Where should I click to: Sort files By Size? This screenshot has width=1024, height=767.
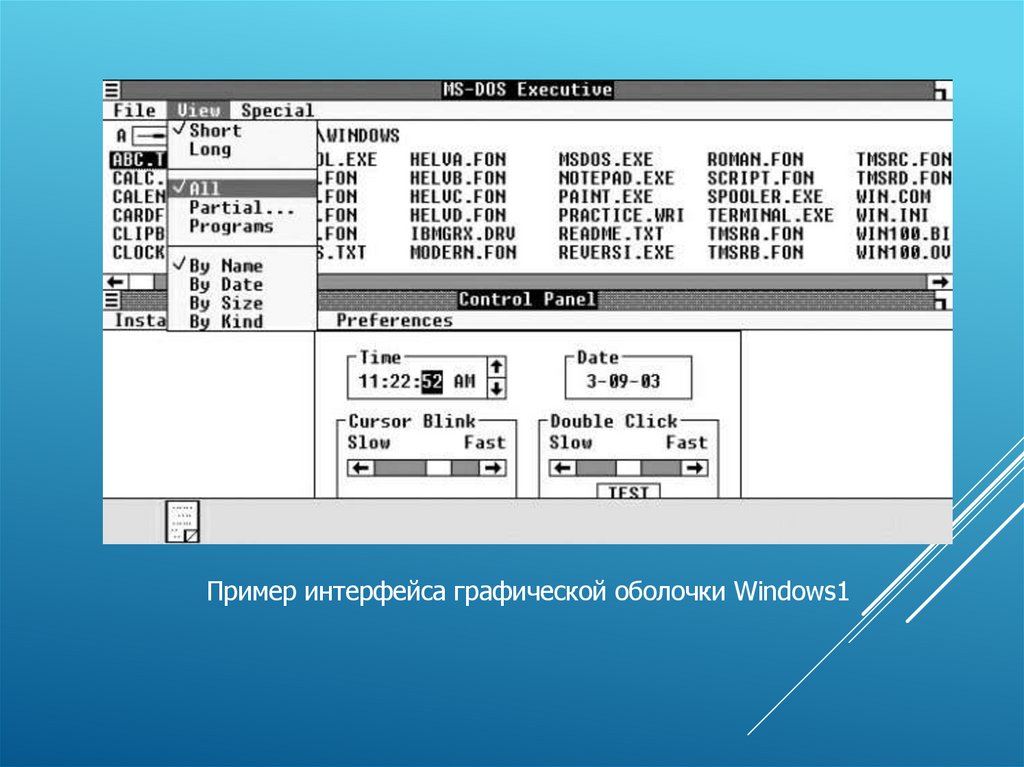point(242,302)
